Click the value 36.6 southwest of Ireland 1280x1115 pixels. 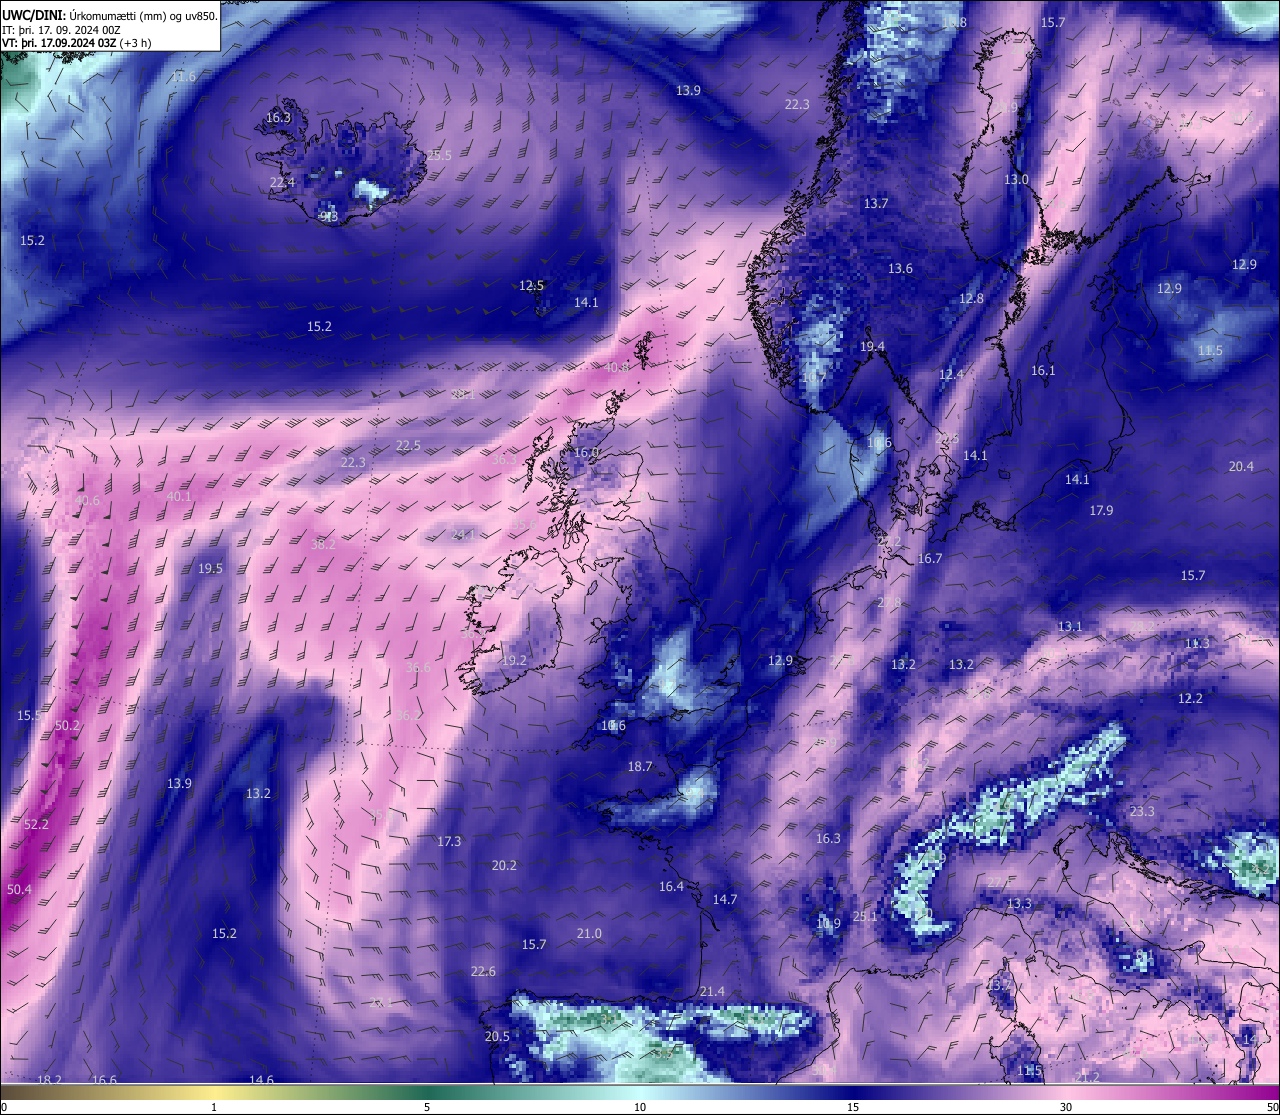(x=419, y=667)
